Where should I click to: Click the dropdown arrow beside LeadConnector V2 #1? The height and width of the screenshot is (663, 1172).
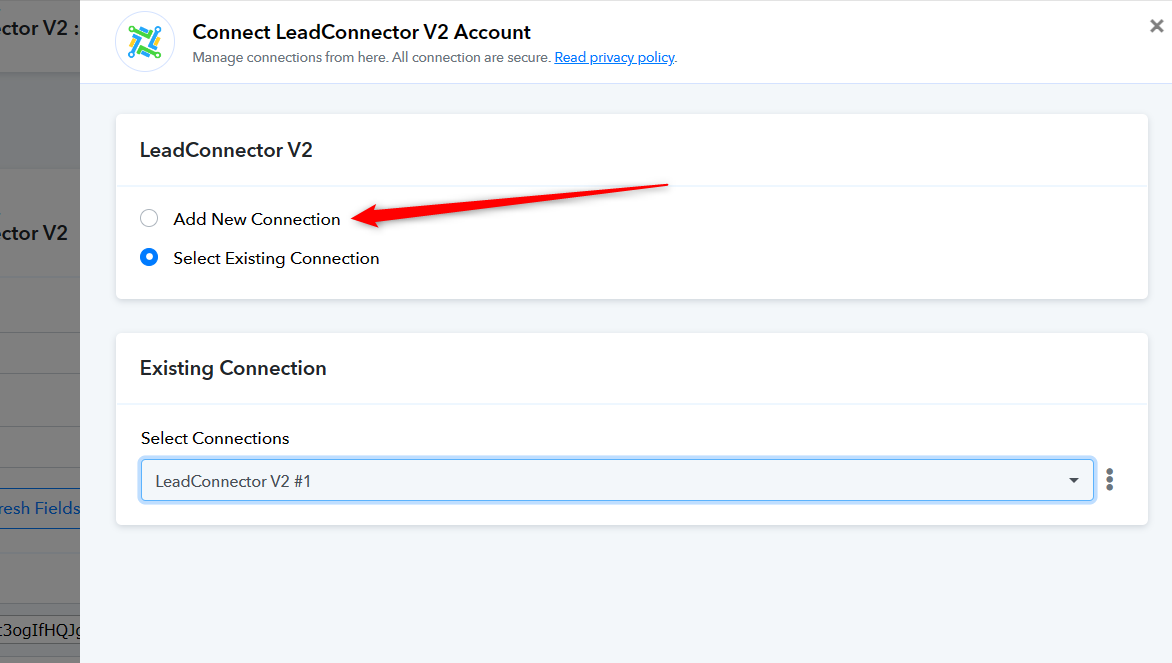tap(1073, 480)
